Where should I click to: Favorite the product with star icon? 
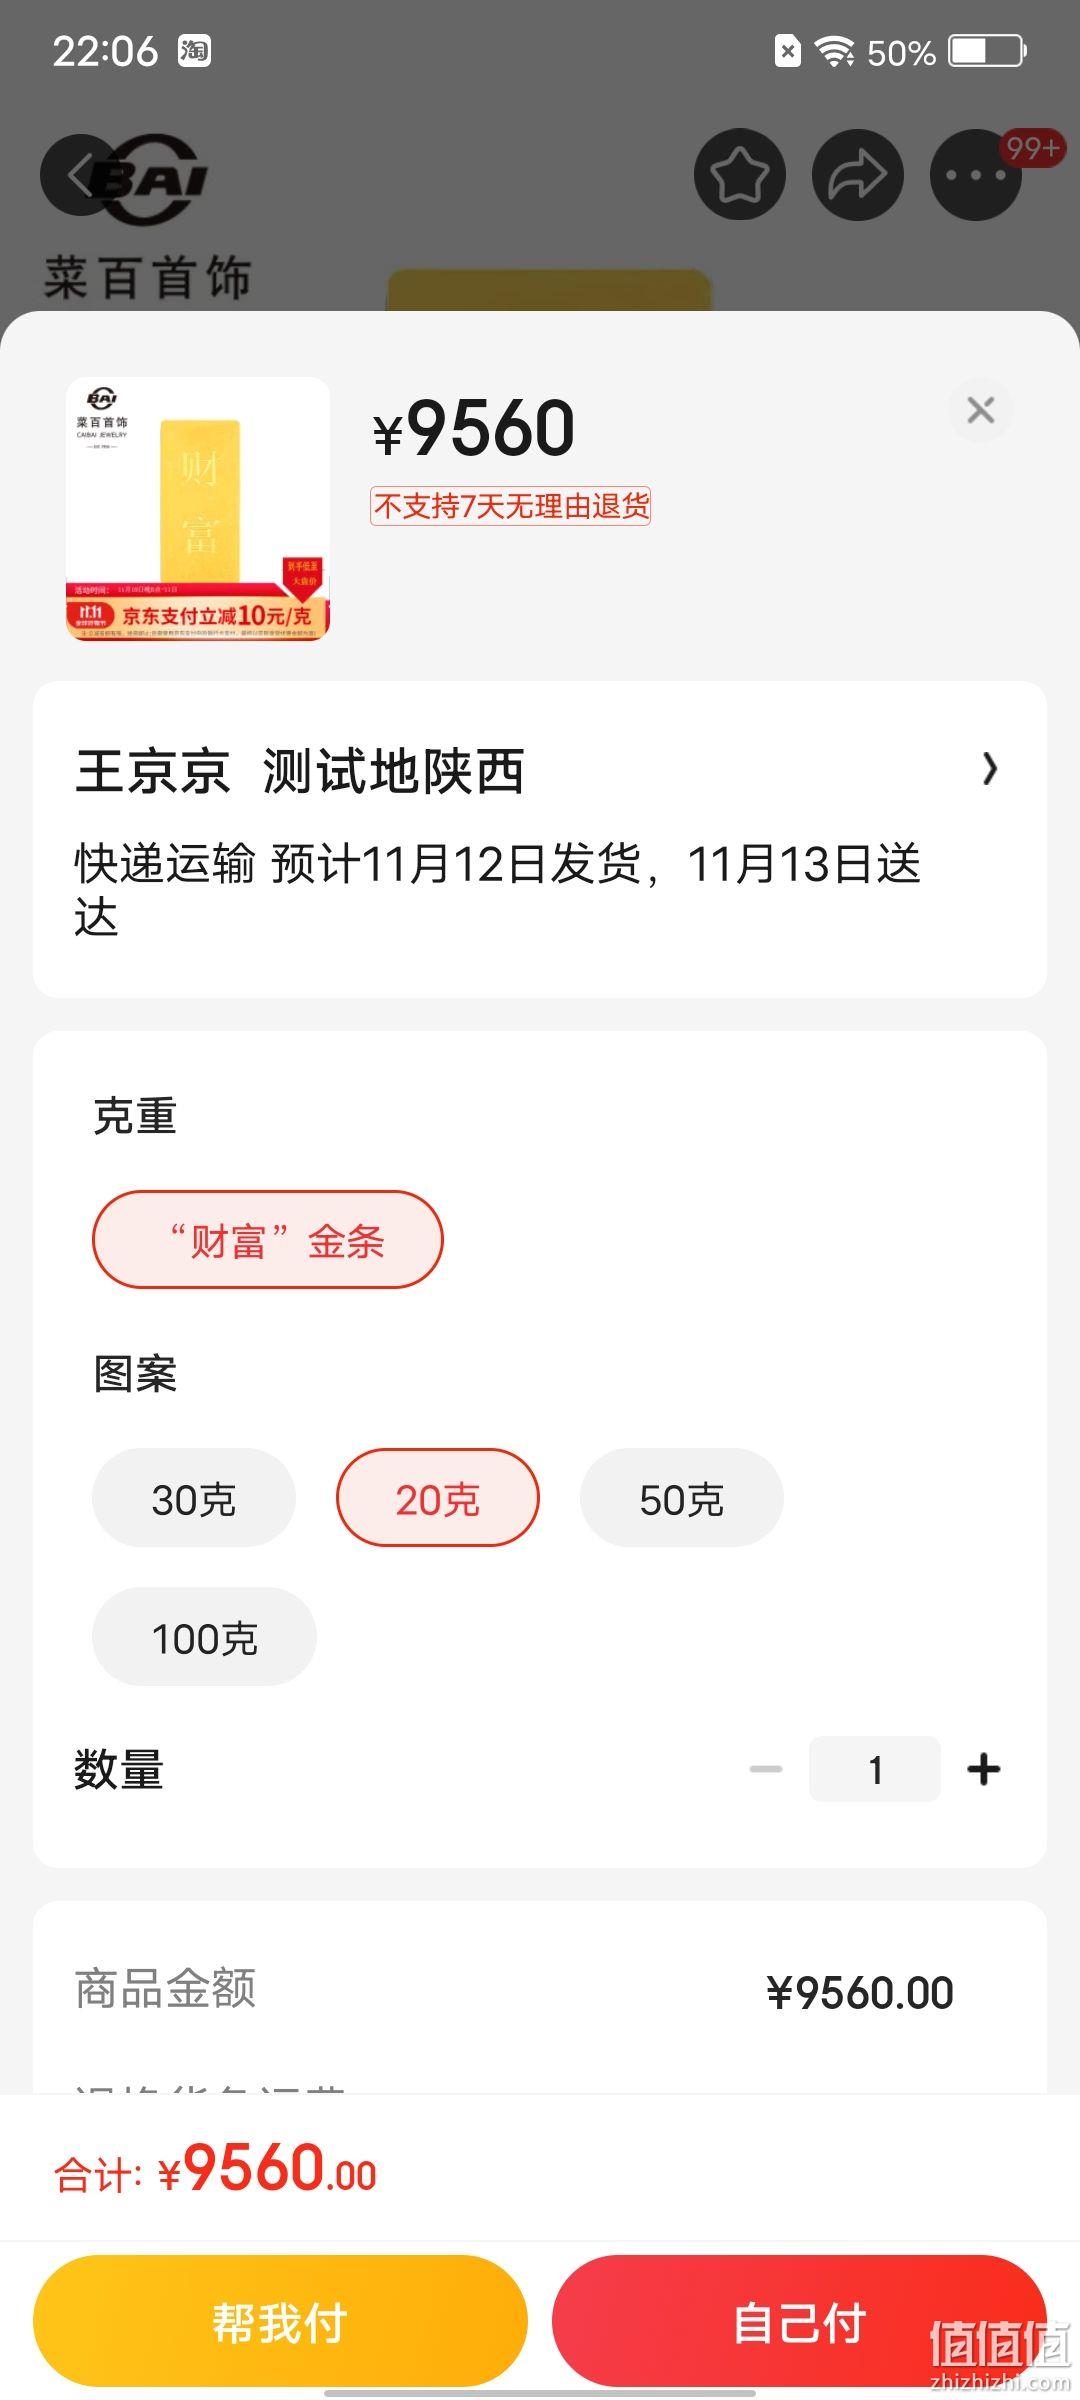pyautogui.click(x=739, y=175)
